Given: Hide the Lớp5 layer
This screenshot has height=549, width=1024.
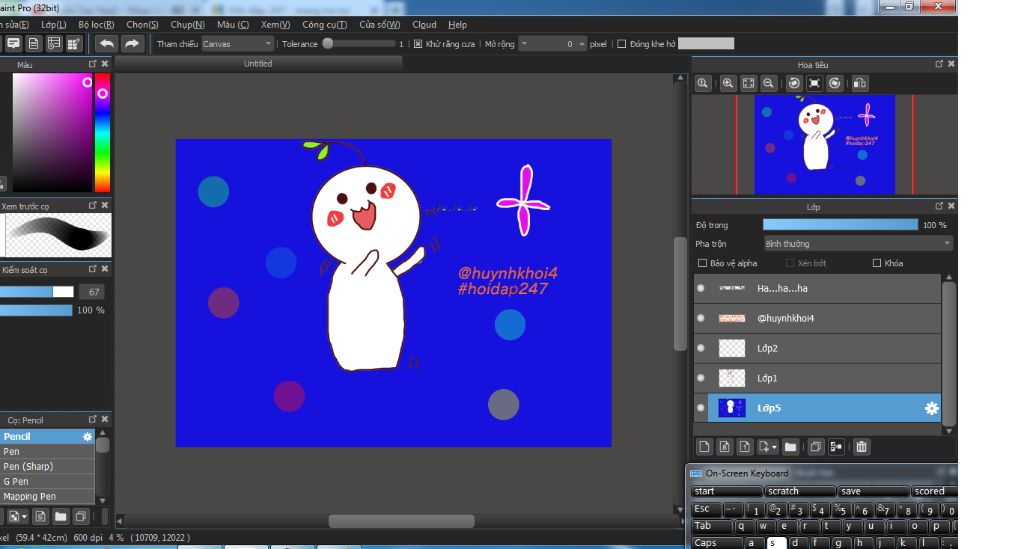Looking at the screenshot, I should (701, 408).
